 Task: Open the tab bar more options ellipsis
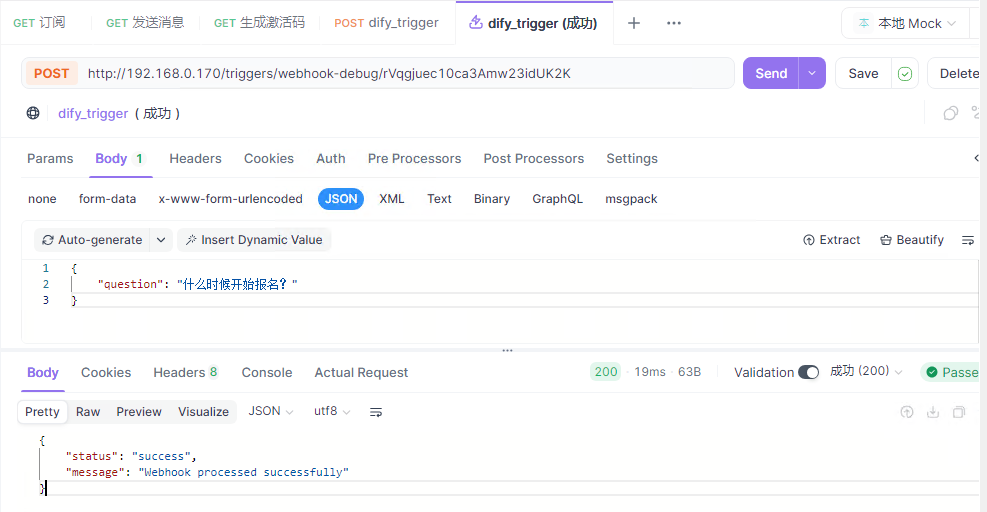click(x=674, y=23)
